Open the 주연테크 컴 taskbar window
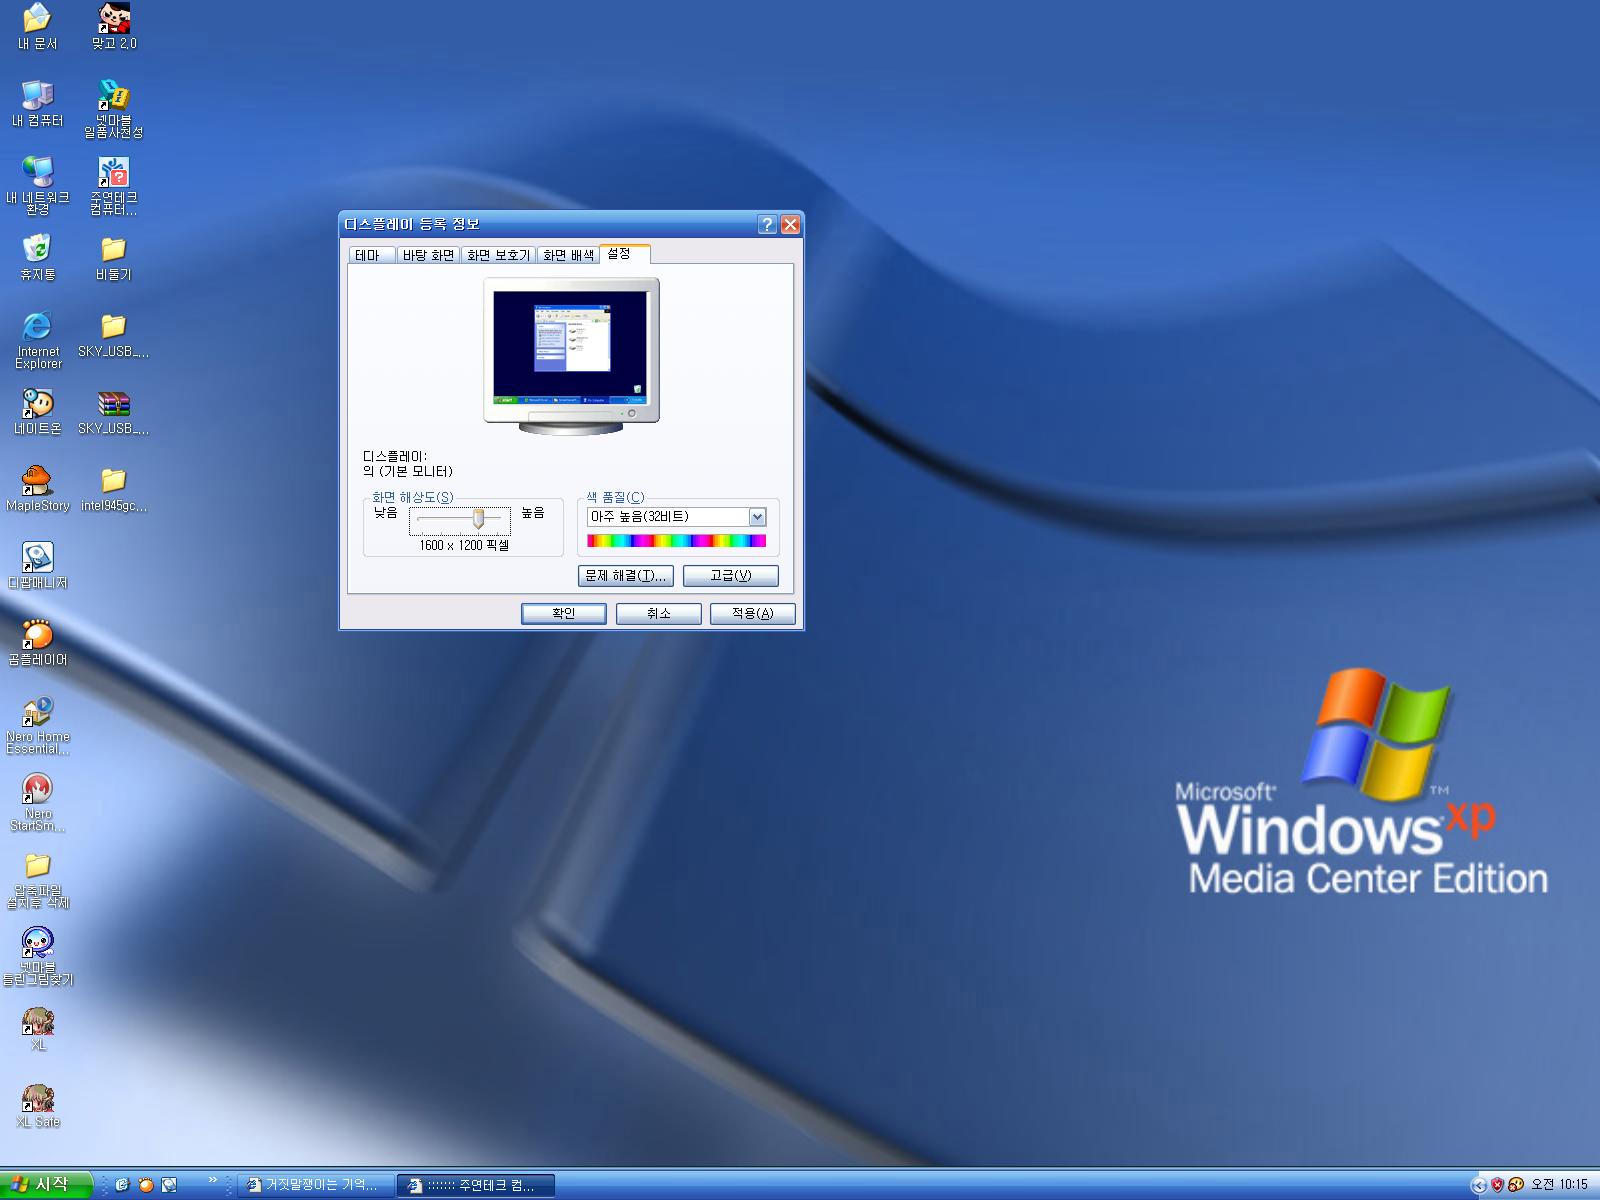Viewport: 1600px width, 1200px height. (476, 1185)
